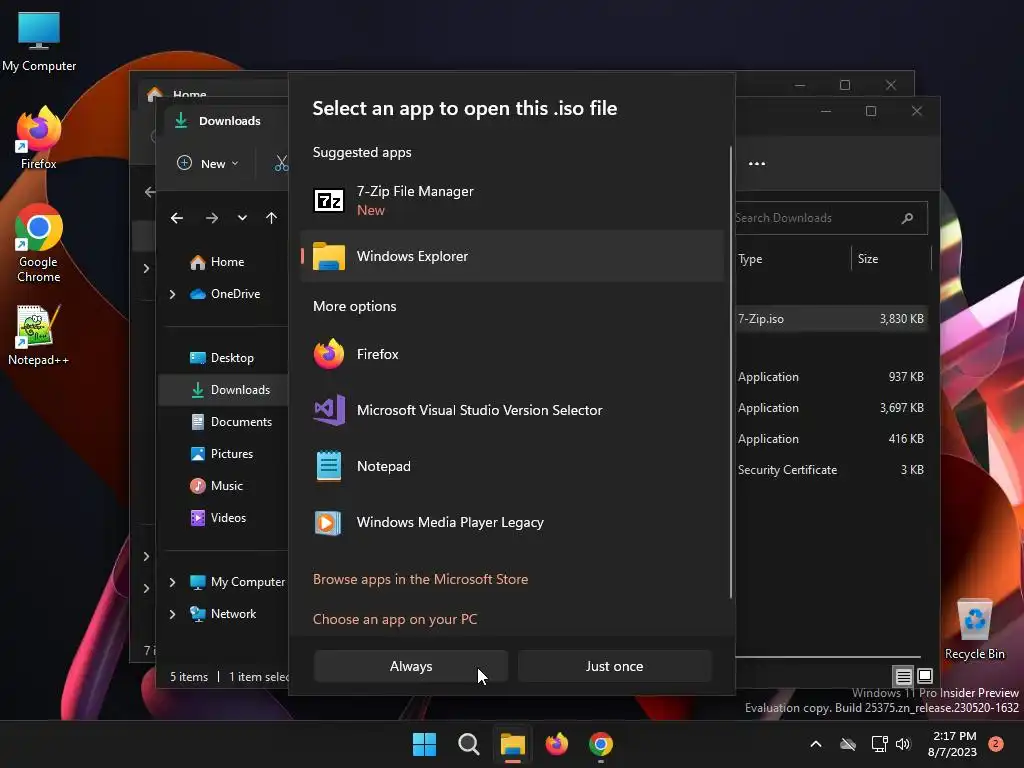Select the 7-Zip.iso file row

click(831, 319)
